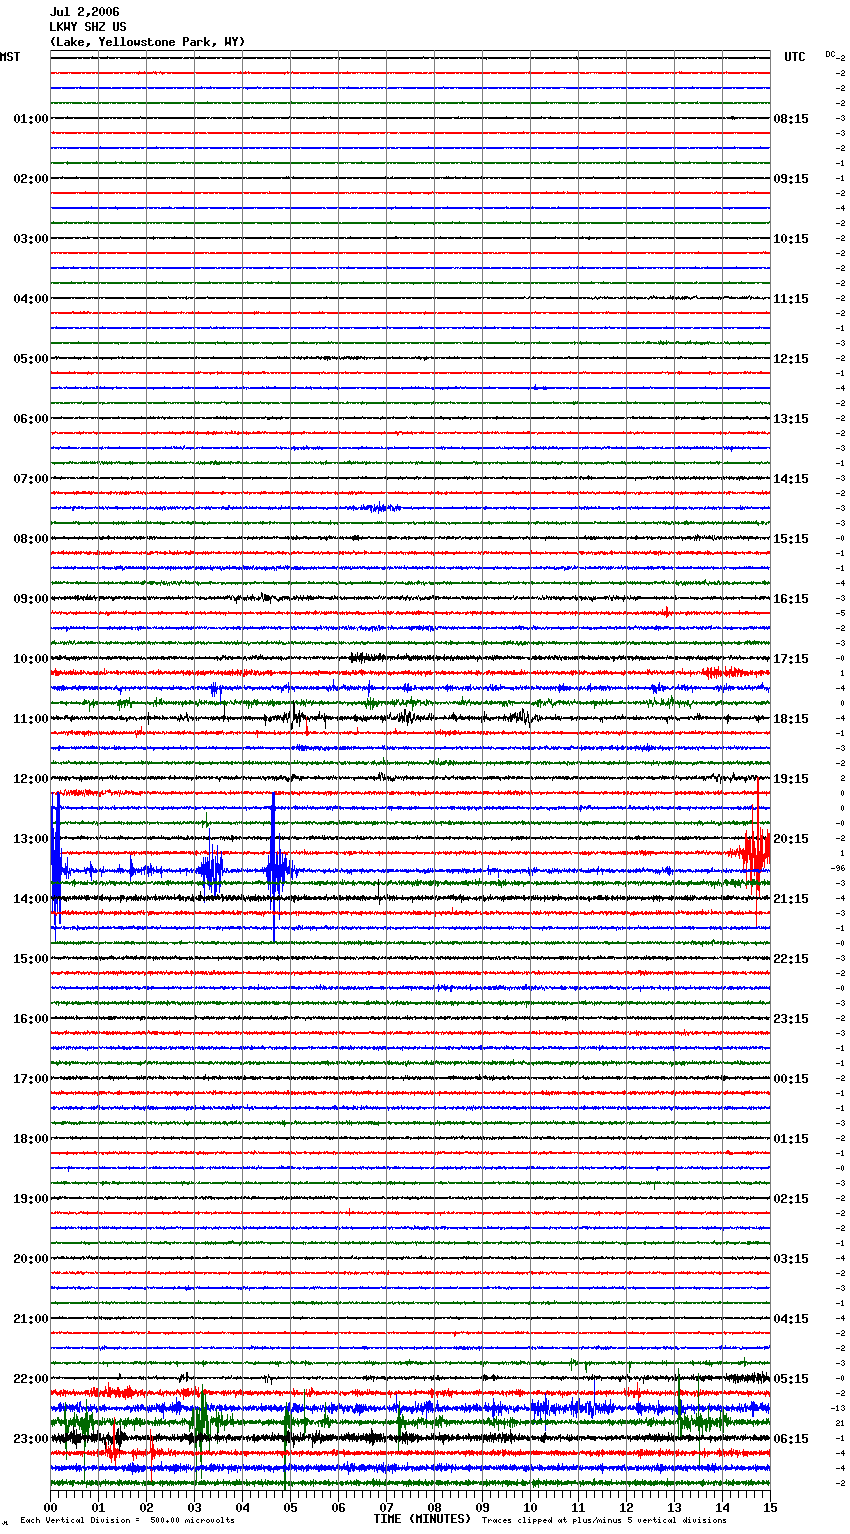Click the '03' minute tick label

(x=195, y=1507)
